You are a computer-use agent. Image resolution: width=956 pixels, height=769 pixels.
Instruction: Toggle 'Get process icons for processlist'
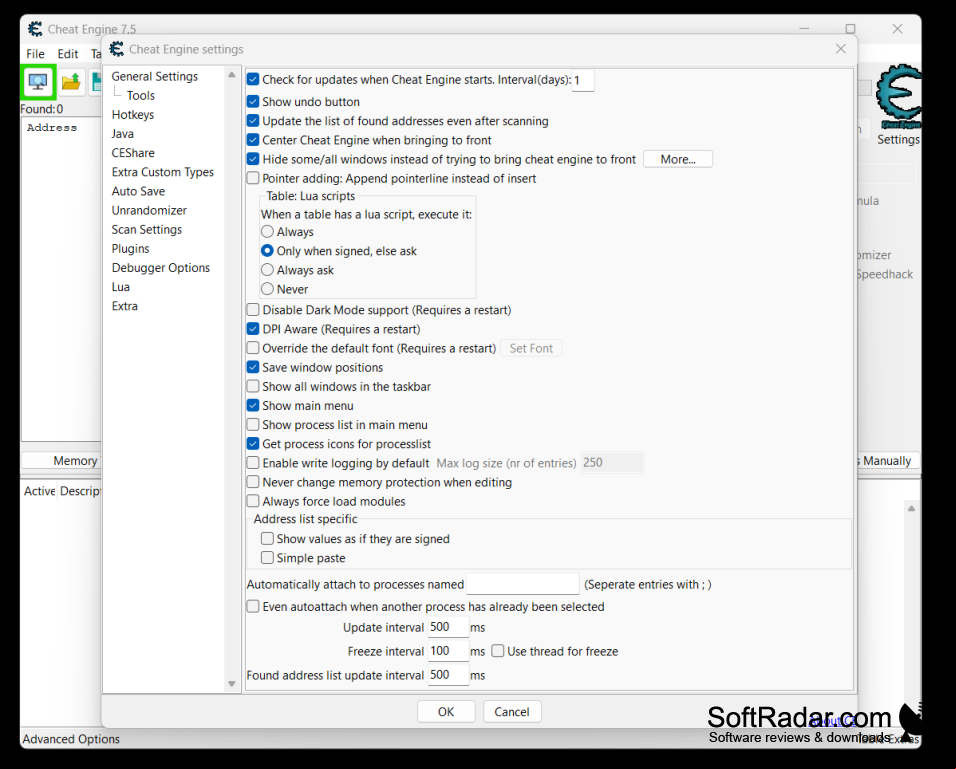[x=253, y=443]
